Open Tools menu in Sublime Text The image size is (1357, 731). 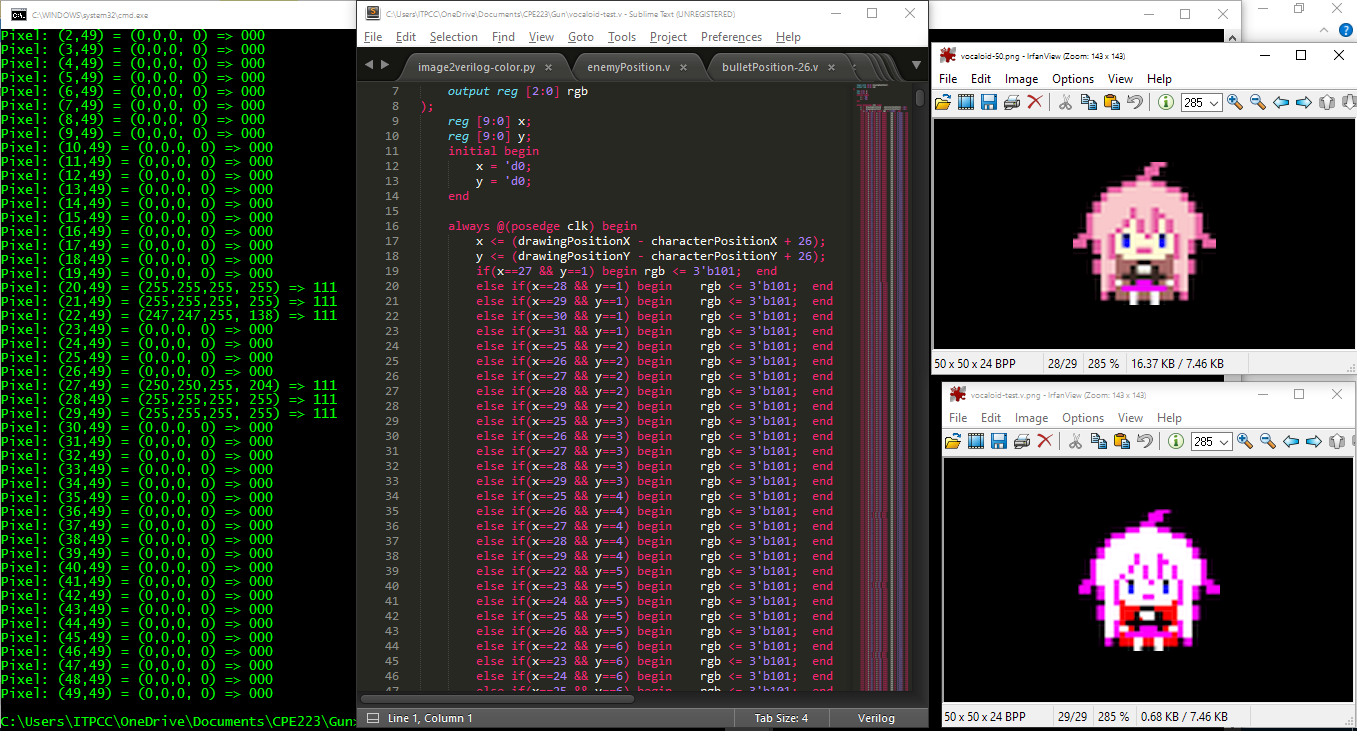point(622,37)
